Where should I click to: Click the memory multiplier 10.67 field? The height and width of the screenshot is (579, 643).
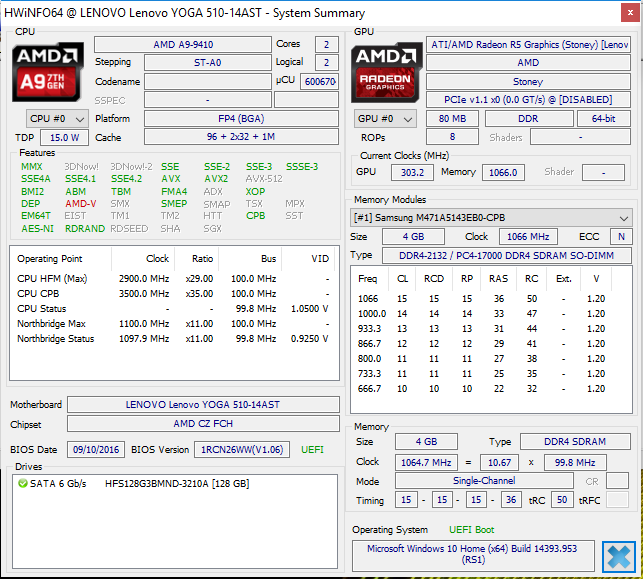499,463
